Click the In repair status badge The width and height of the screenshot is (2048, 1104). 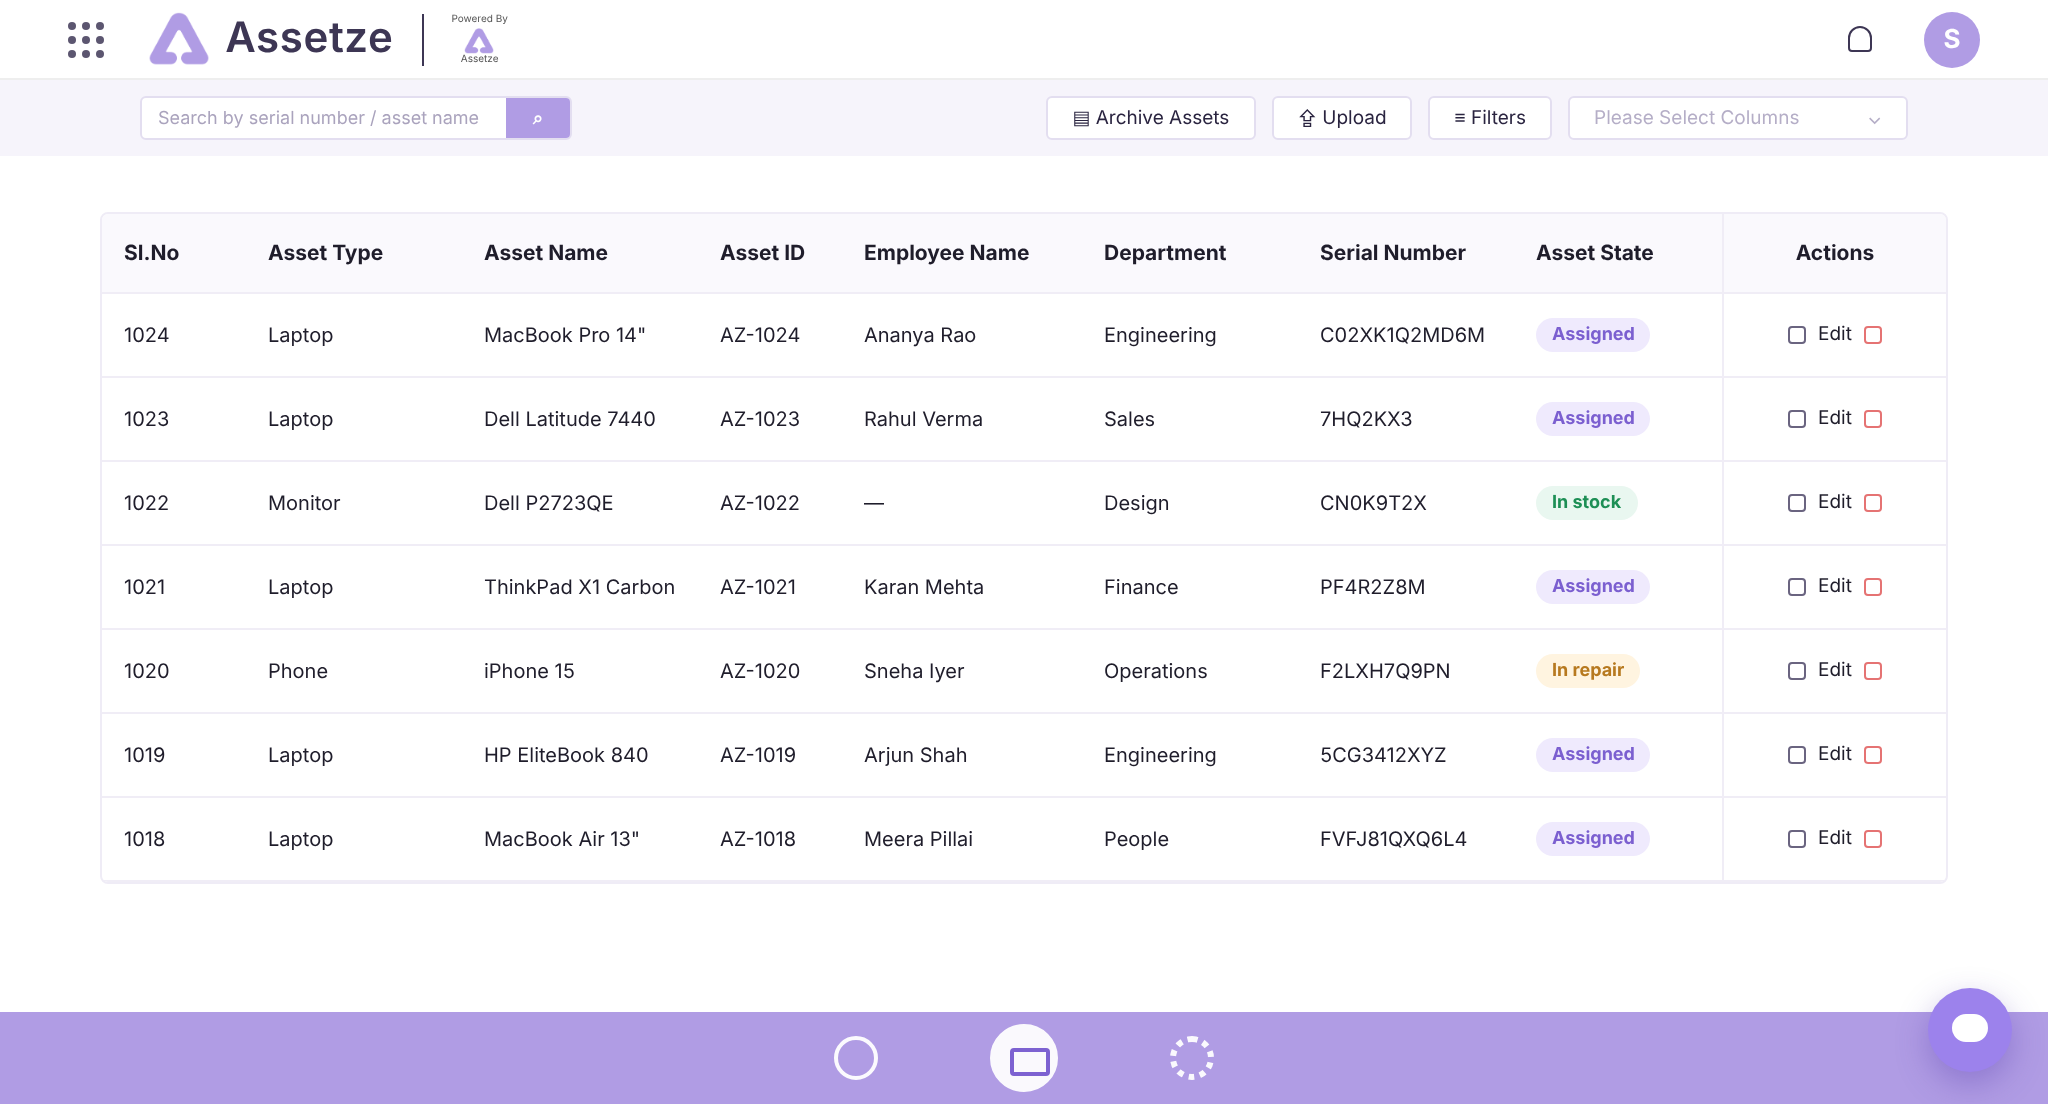tap(1588, 670)
